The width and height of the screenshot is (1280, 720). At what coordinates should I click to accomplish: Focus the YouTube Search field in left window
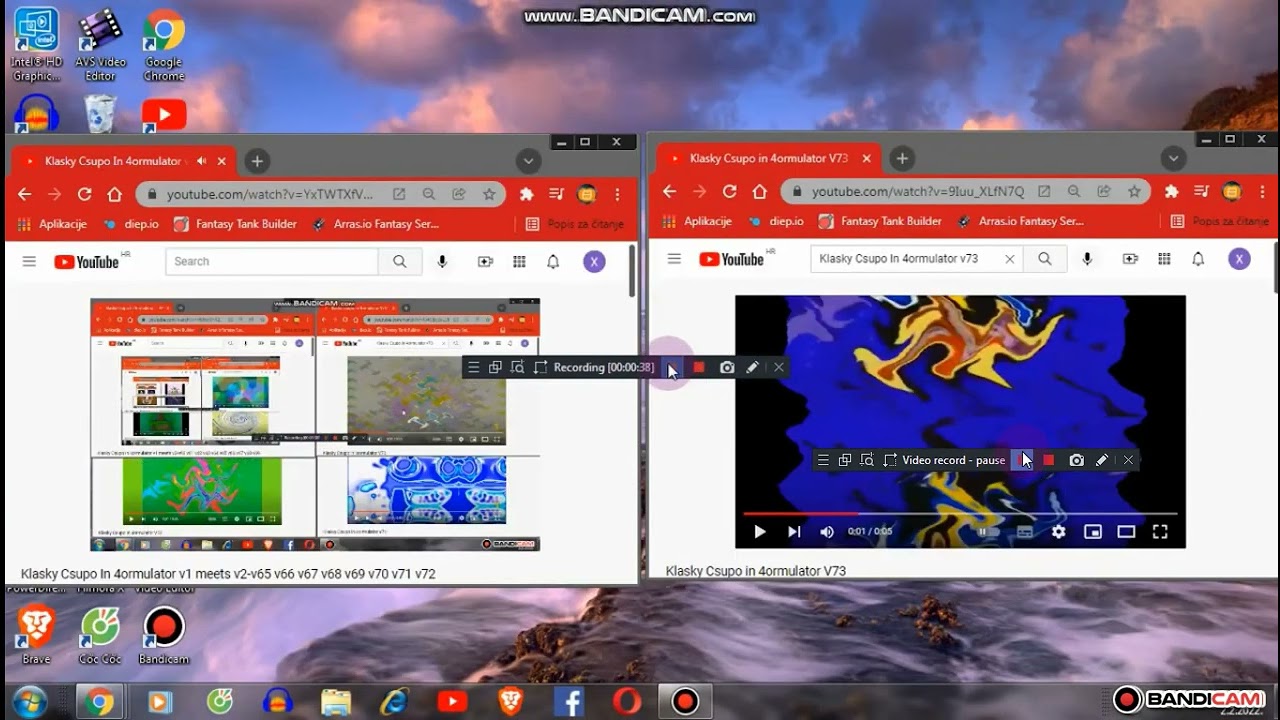click(x=272, y=261)
